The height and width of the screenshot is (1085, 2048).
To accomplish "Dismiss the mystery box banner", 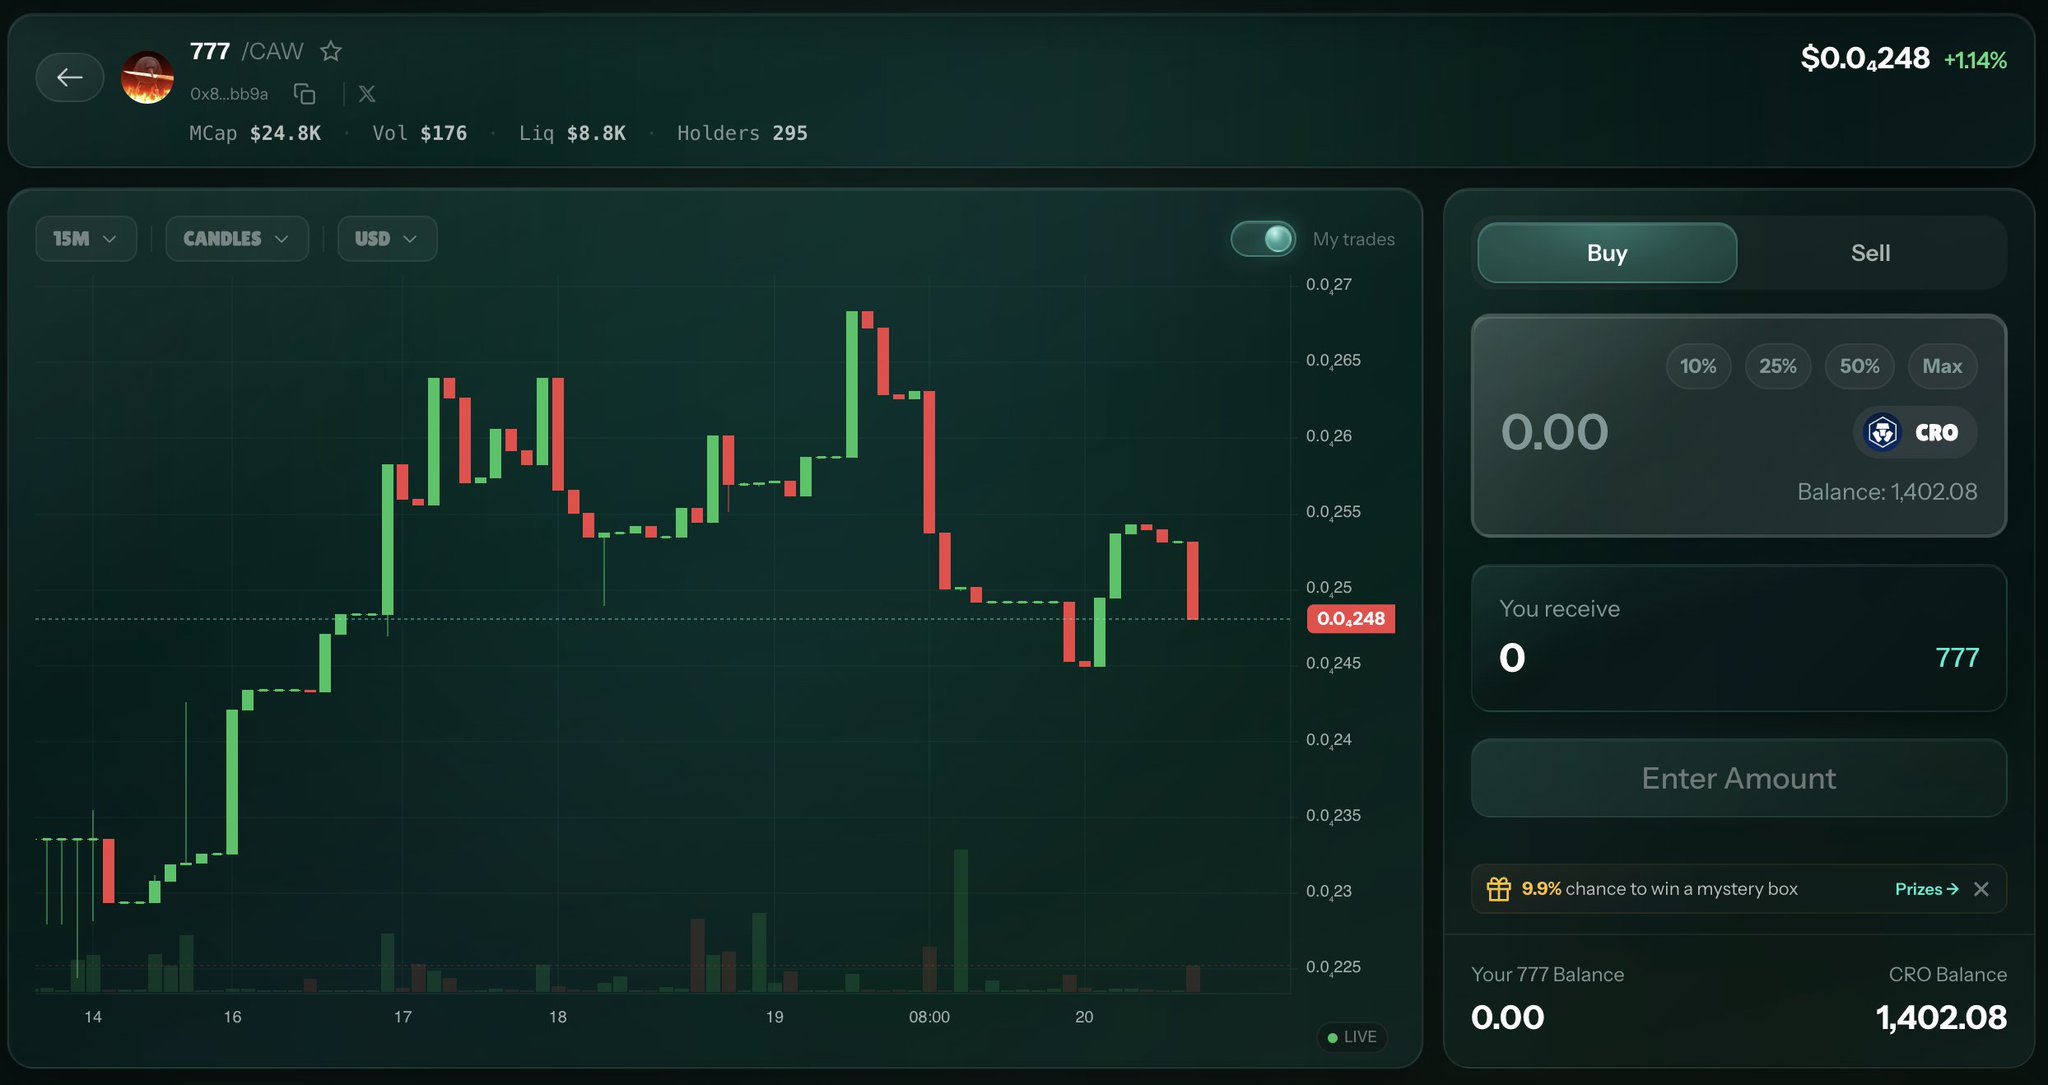I will click(x=1981, y=889).
